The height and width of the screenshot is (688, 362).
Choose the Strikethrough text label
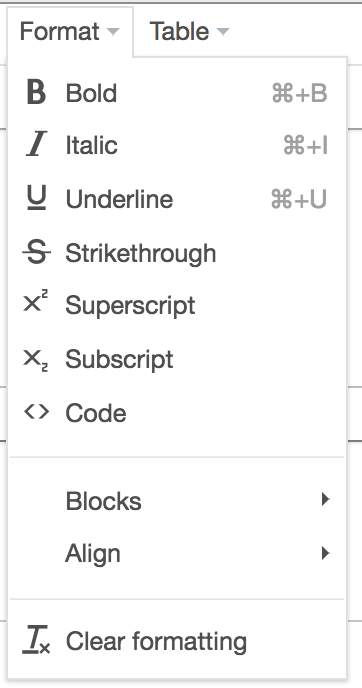click(141, 253)
